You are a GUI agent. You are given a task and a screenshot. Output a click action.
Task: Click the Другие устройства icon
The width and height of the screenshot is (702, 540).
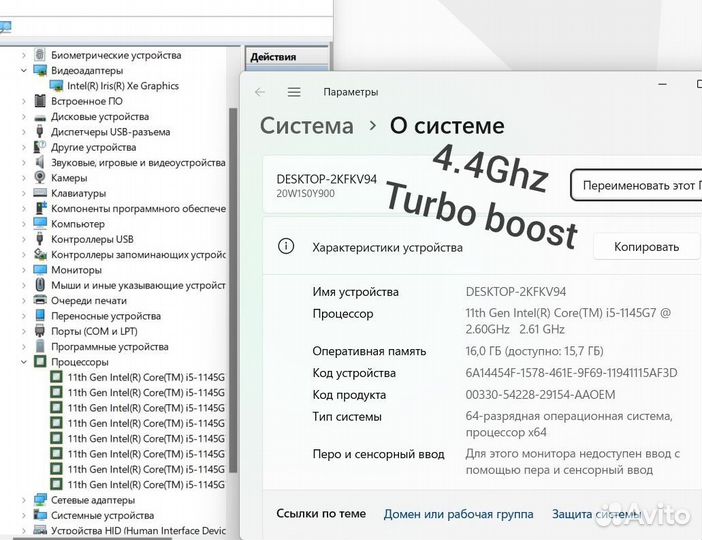pos(40,147)
